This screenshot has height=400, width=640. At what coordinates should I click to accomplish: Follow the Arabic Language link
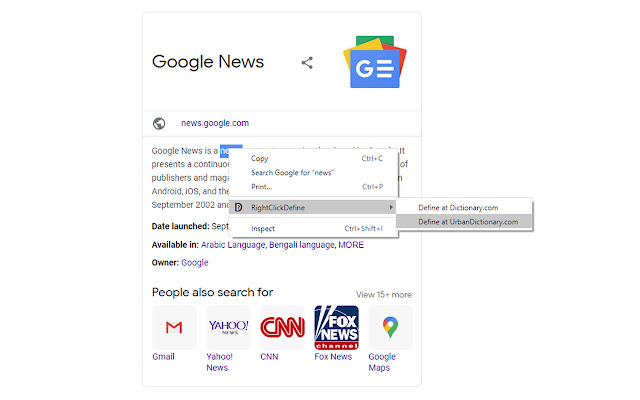pyautogui.click(x=233, y=245)
